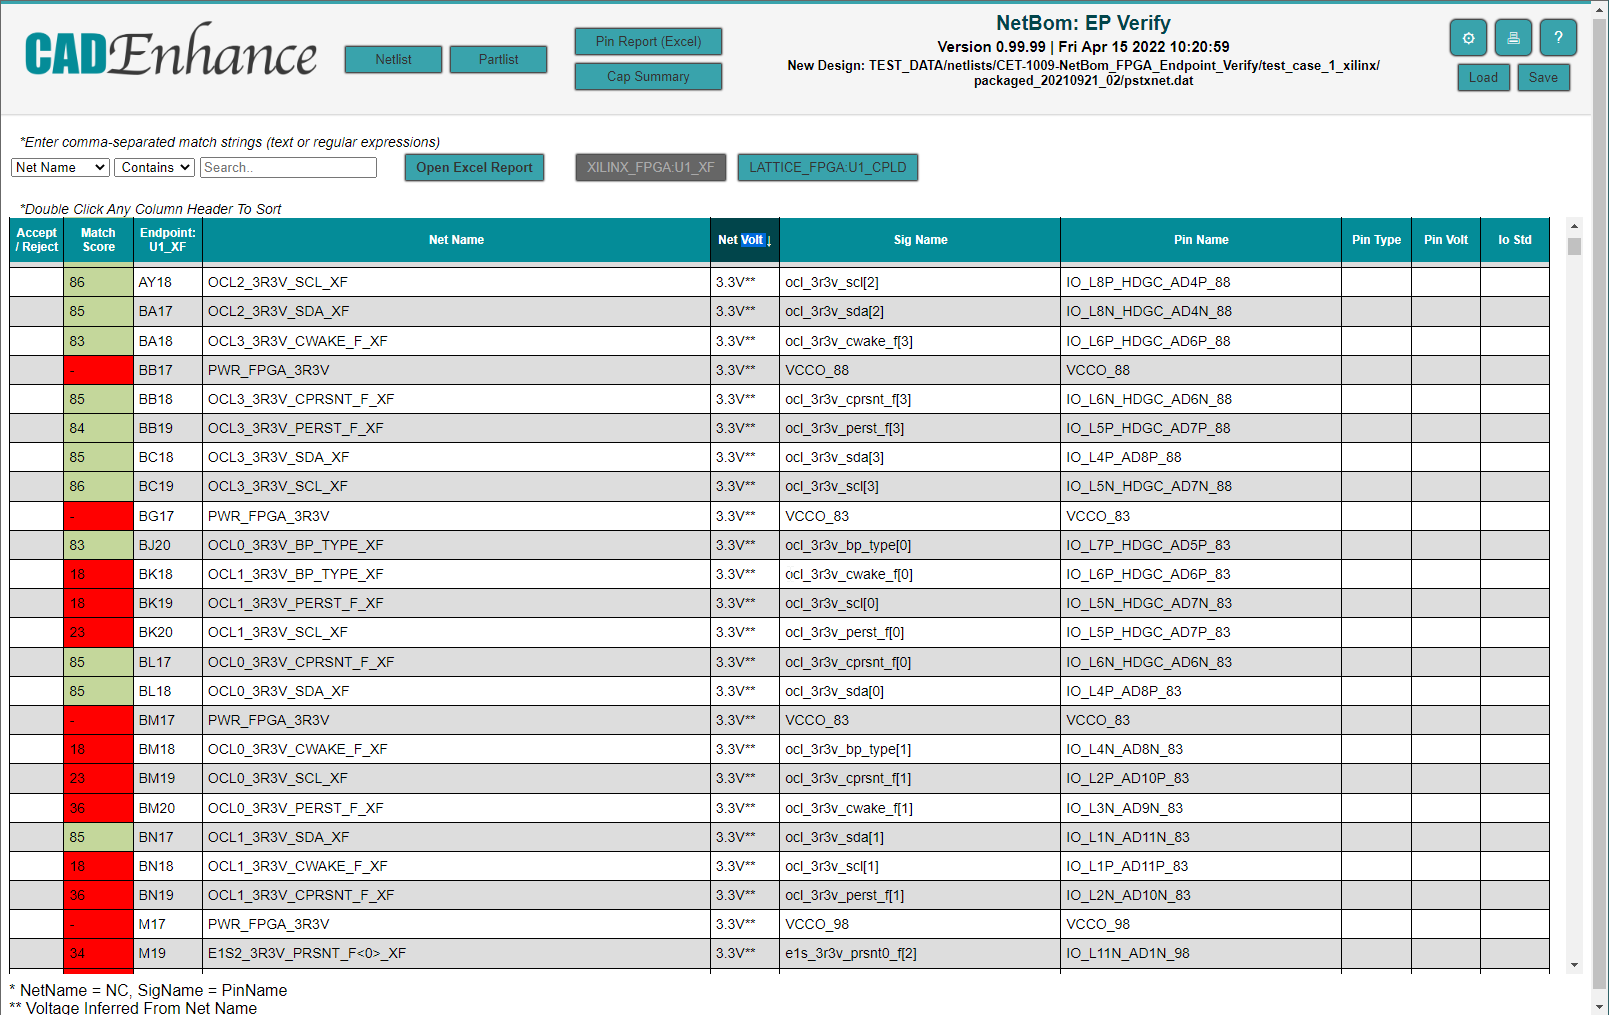Expand the Contains match-type dropdown
The height and width of the screenshot is (1015, 1609).
[154, 167]
